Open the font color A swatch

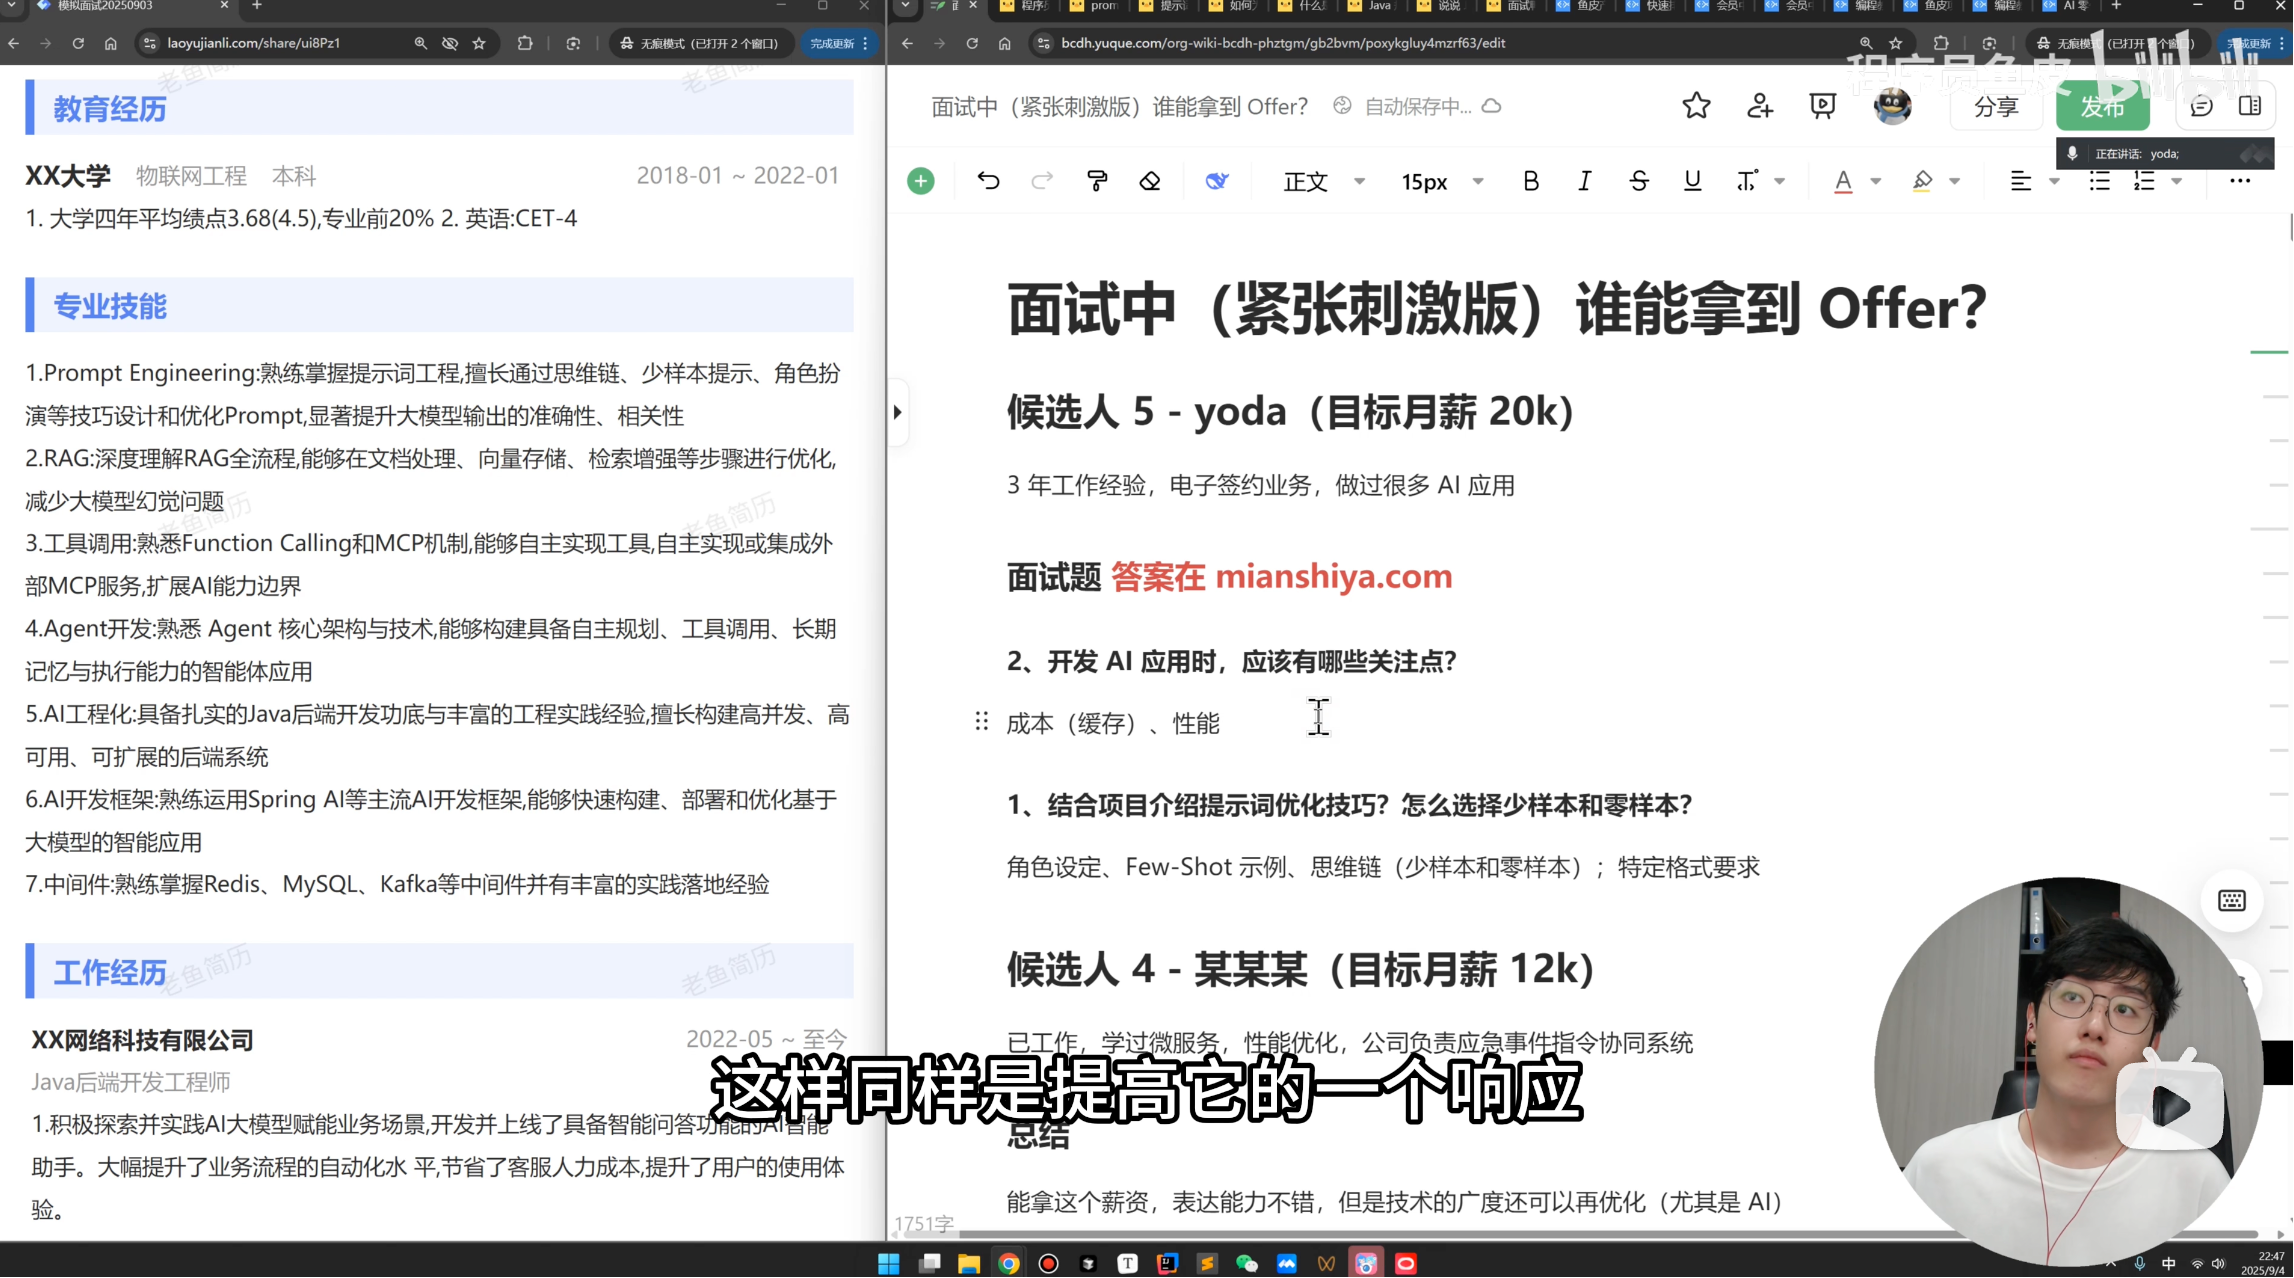pyautogui.click(x=1843, y=181)
